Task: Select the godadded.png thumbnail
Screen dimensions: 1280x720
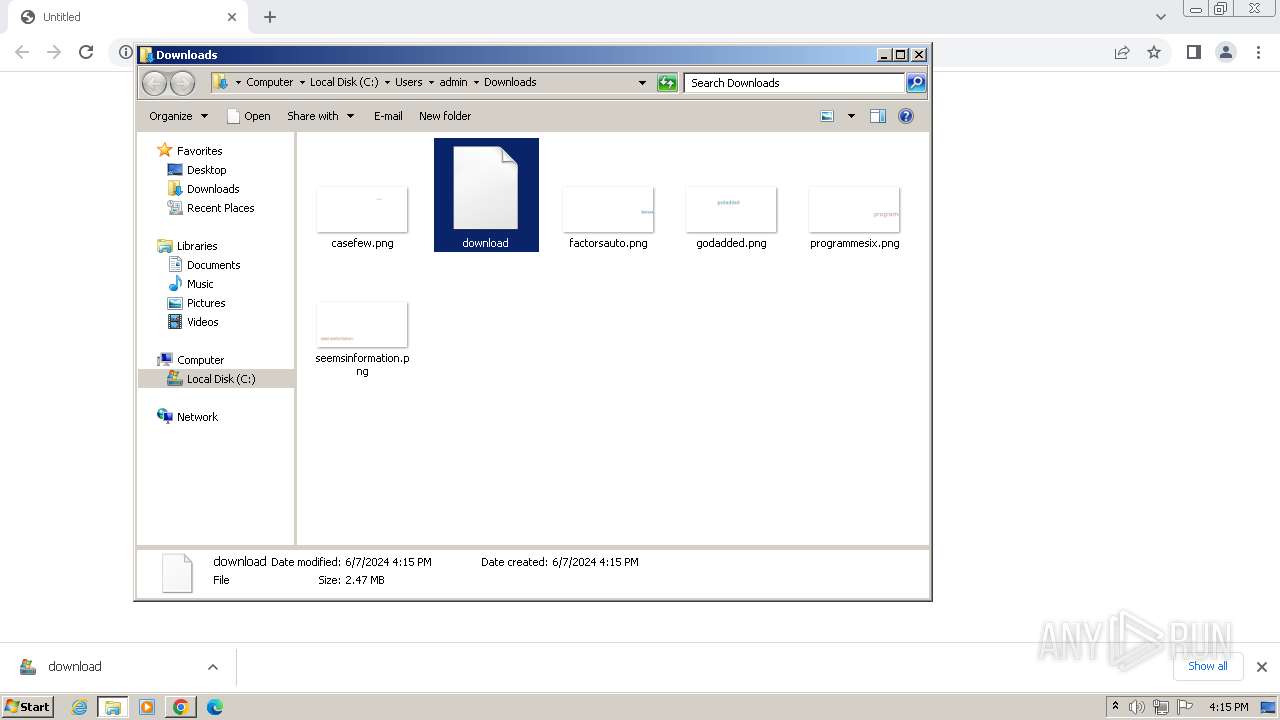Action: (x=731, y=209)
